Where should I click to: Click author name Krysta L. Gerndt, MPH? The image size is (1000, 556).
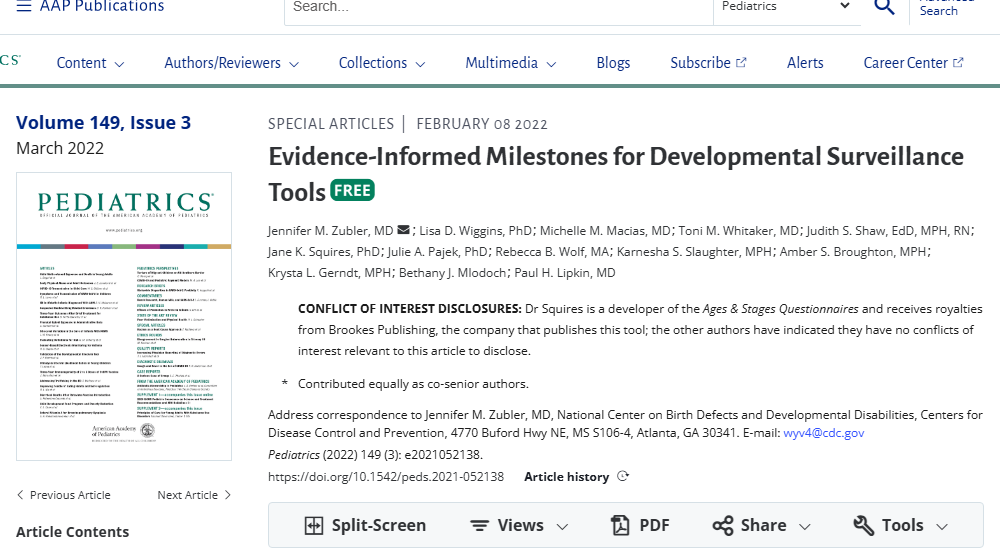pyautogui.click(x=330, y=273)
